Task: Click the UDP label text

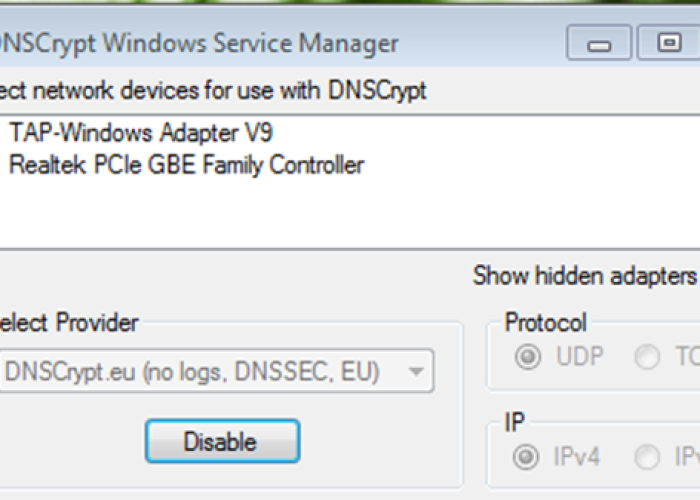Action: pos(579,357)
